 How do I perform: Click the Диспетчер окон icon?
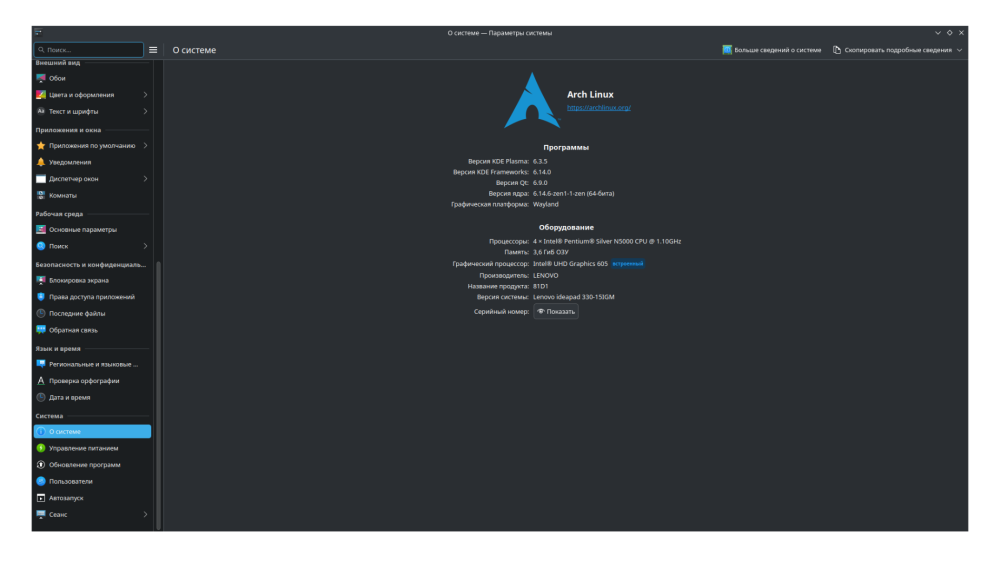(x=41, y=179)
